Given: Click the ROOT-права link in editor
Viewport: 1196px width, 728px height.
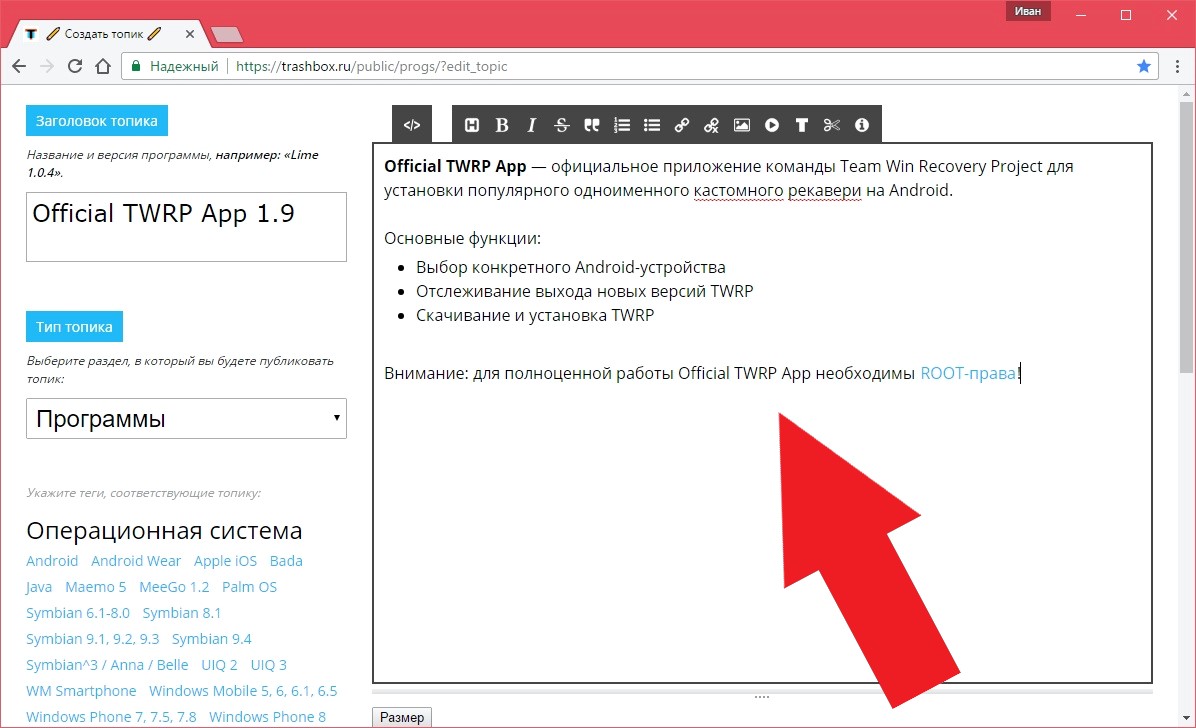Looking at the screenshot, I should pos(968,373).
